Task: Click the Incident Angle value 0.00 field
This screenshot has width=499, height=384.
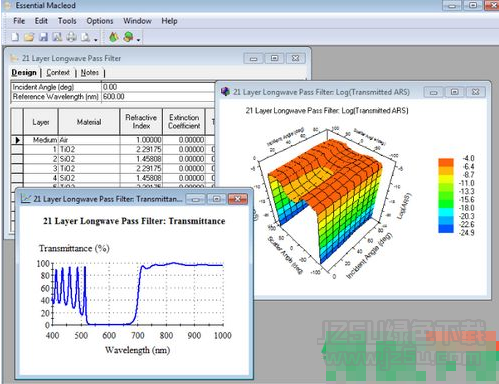Action: click(158, 87)
